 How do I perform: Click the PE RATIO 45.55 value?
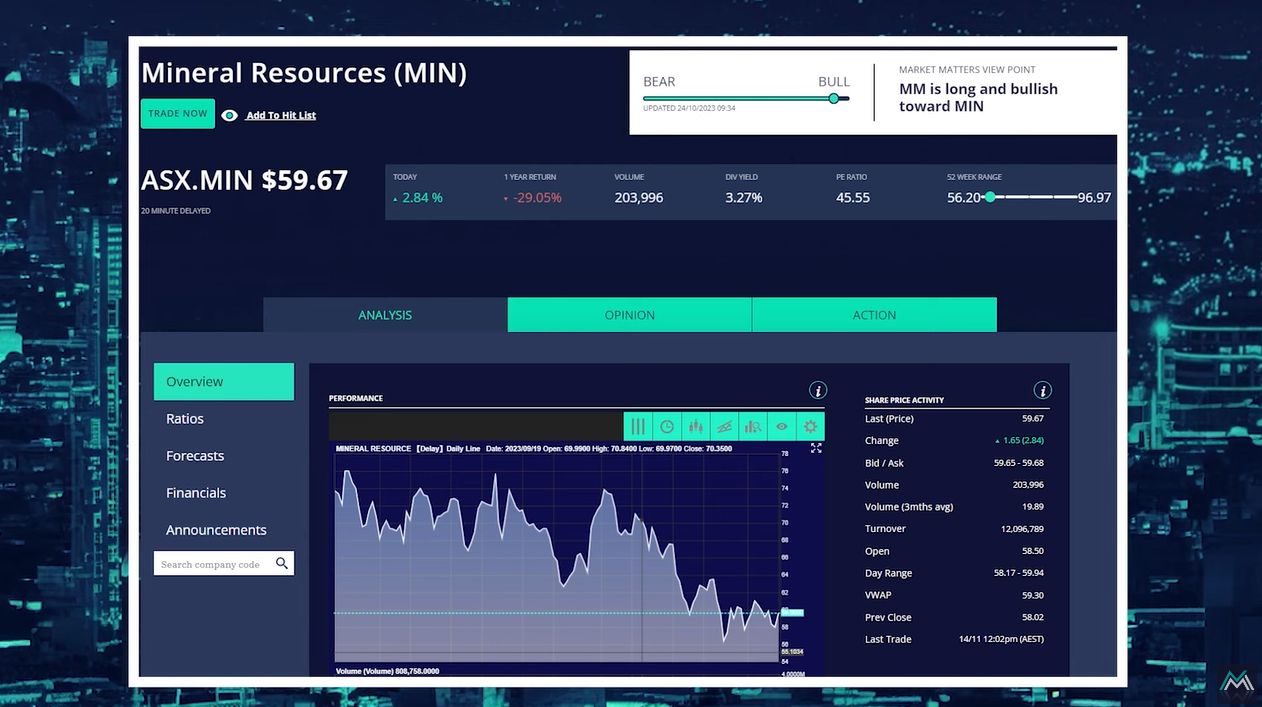(x=853, y=198)
